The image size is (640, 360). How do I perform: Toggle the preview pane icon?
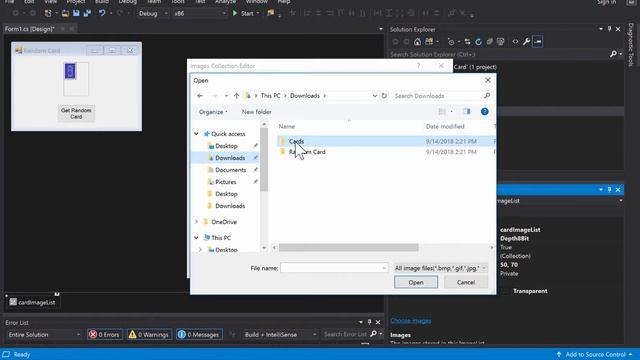coord(467,111)
